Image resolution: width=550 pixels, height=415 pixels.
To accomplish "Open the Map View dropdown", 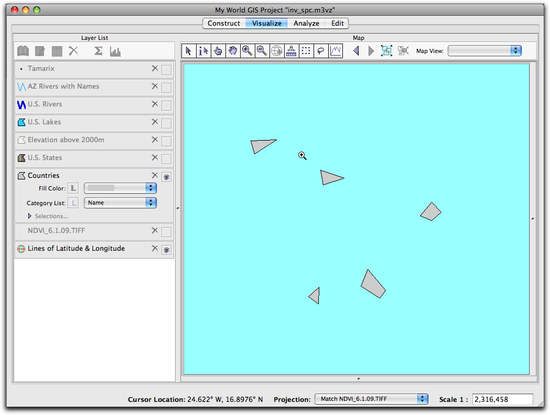I will [x=485, y=51].
